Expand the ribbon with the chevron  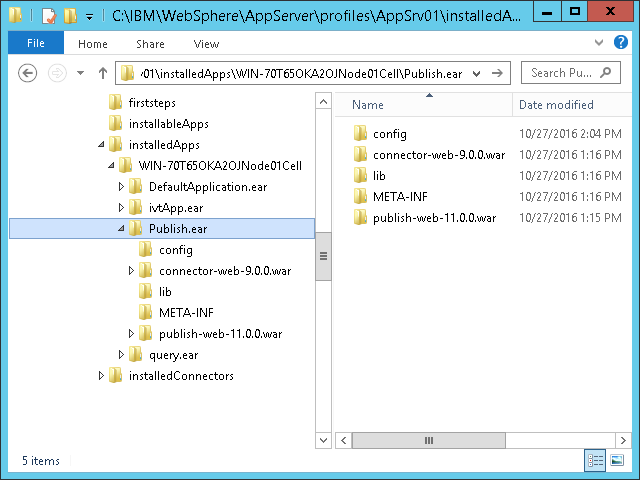pyautogui.click(x=598, y=43)
